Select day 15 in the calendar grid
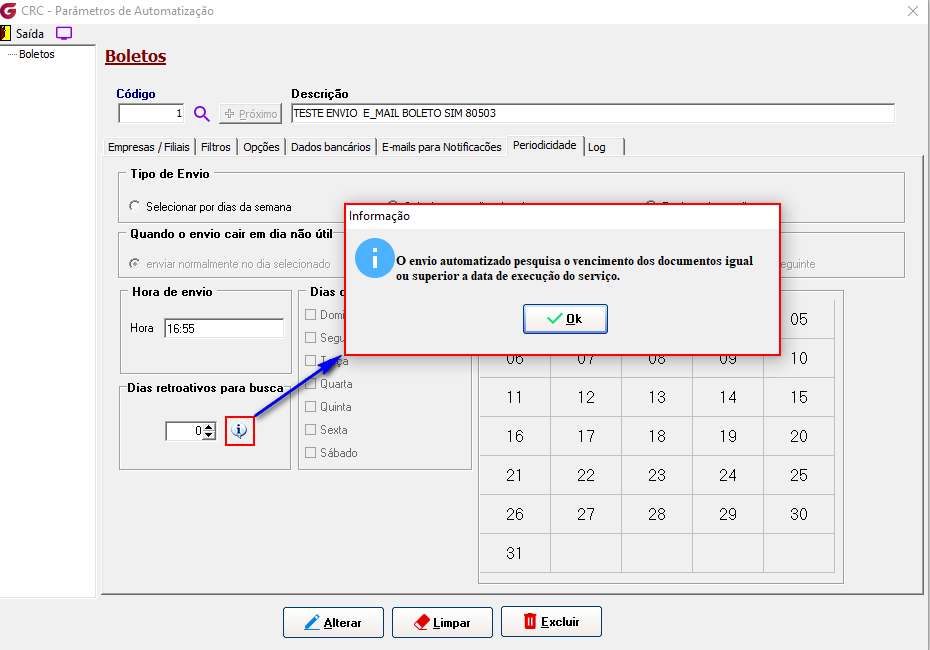Image resolution: width=930 pixels, height=650 pixels. coord(799,397)
